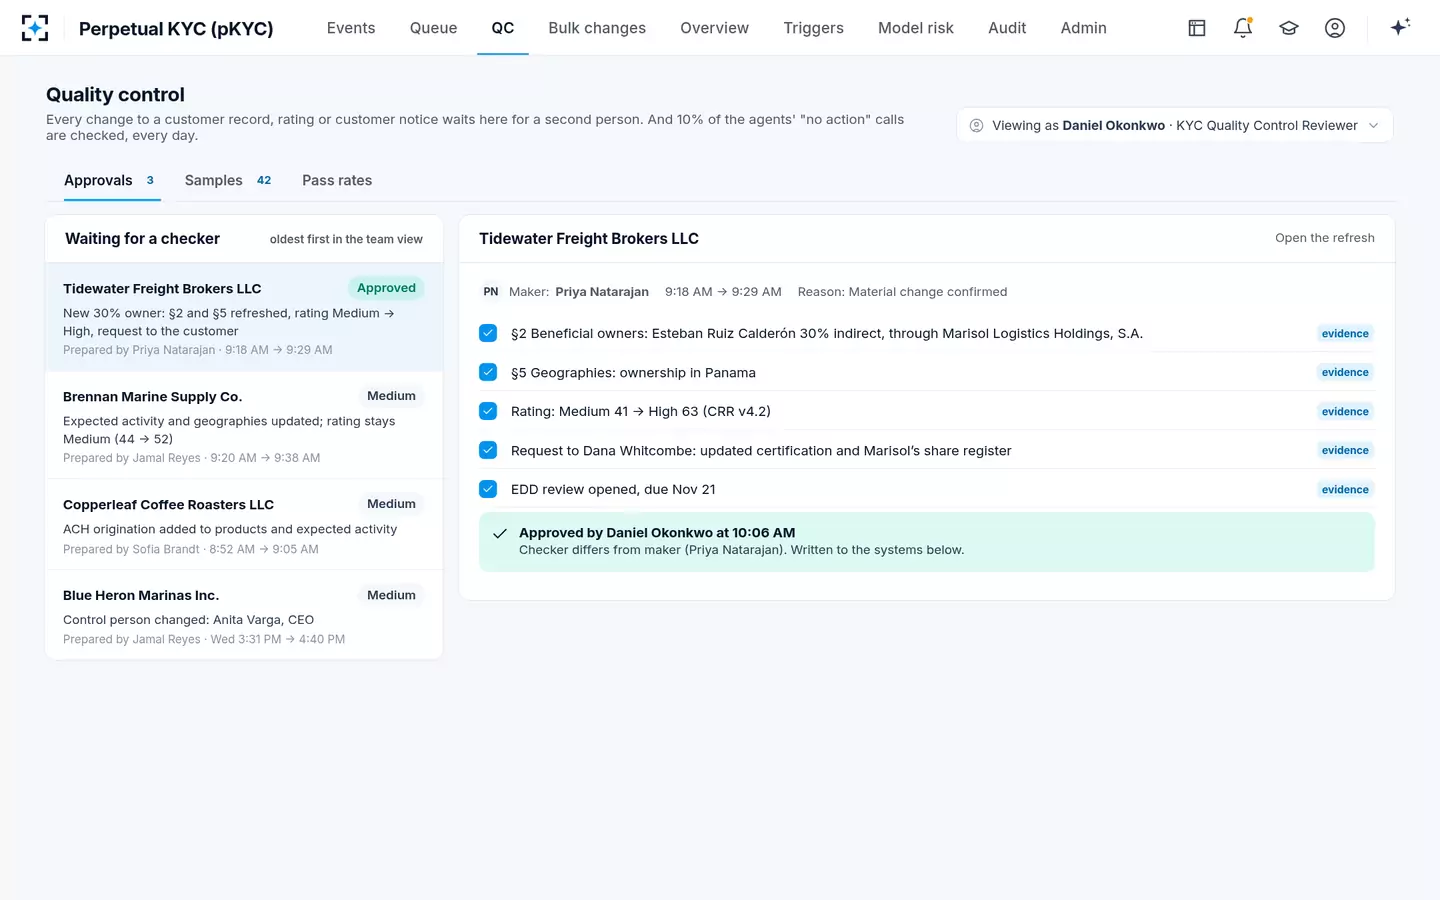
Task: Click the Approved status badge on Tidewater
Action: [x=386, y=288]
